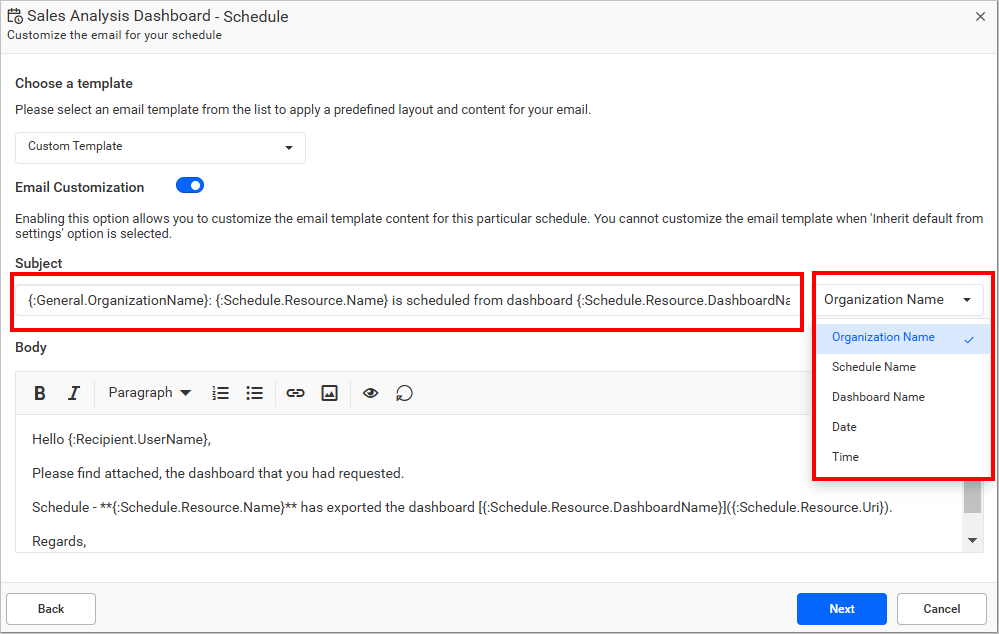This screenshot has height=634, width=999.
Task: Add a bulleted list to the email
Action: coord(255,392)
